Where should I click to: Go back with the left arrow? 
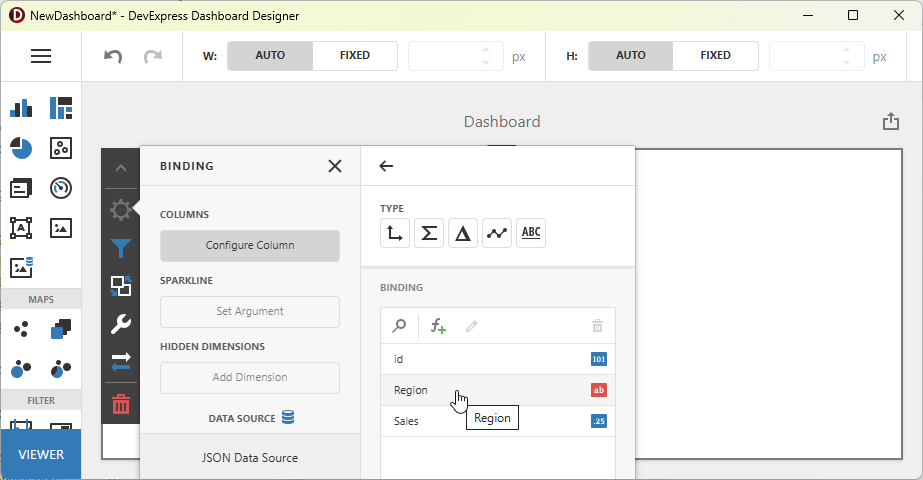pyautogui.click(x=386, y=166)
